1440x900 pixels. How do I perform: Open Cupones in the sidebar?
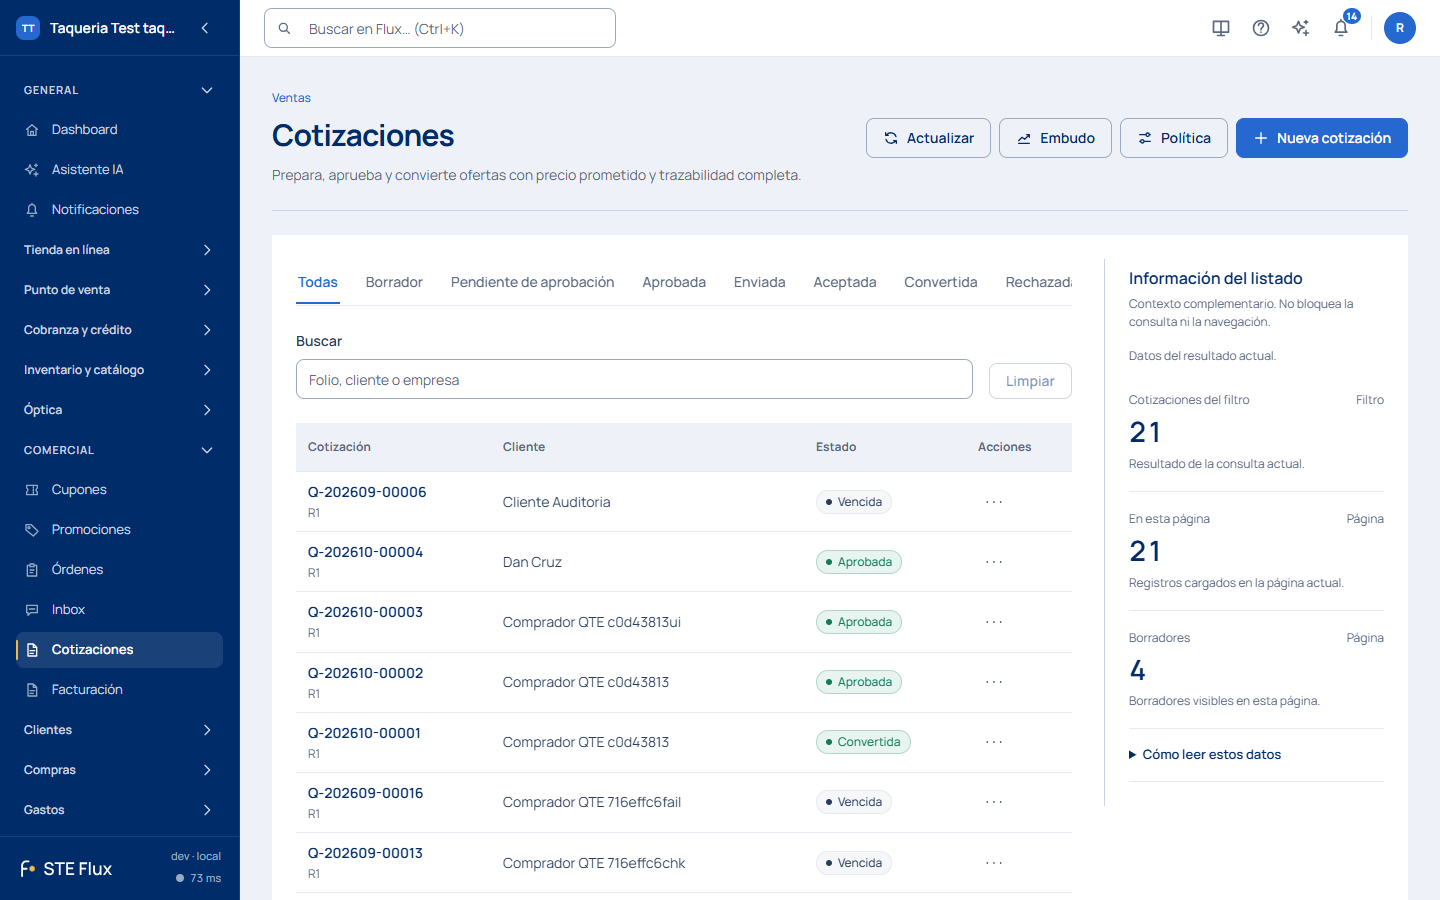(x=120, y=490)
